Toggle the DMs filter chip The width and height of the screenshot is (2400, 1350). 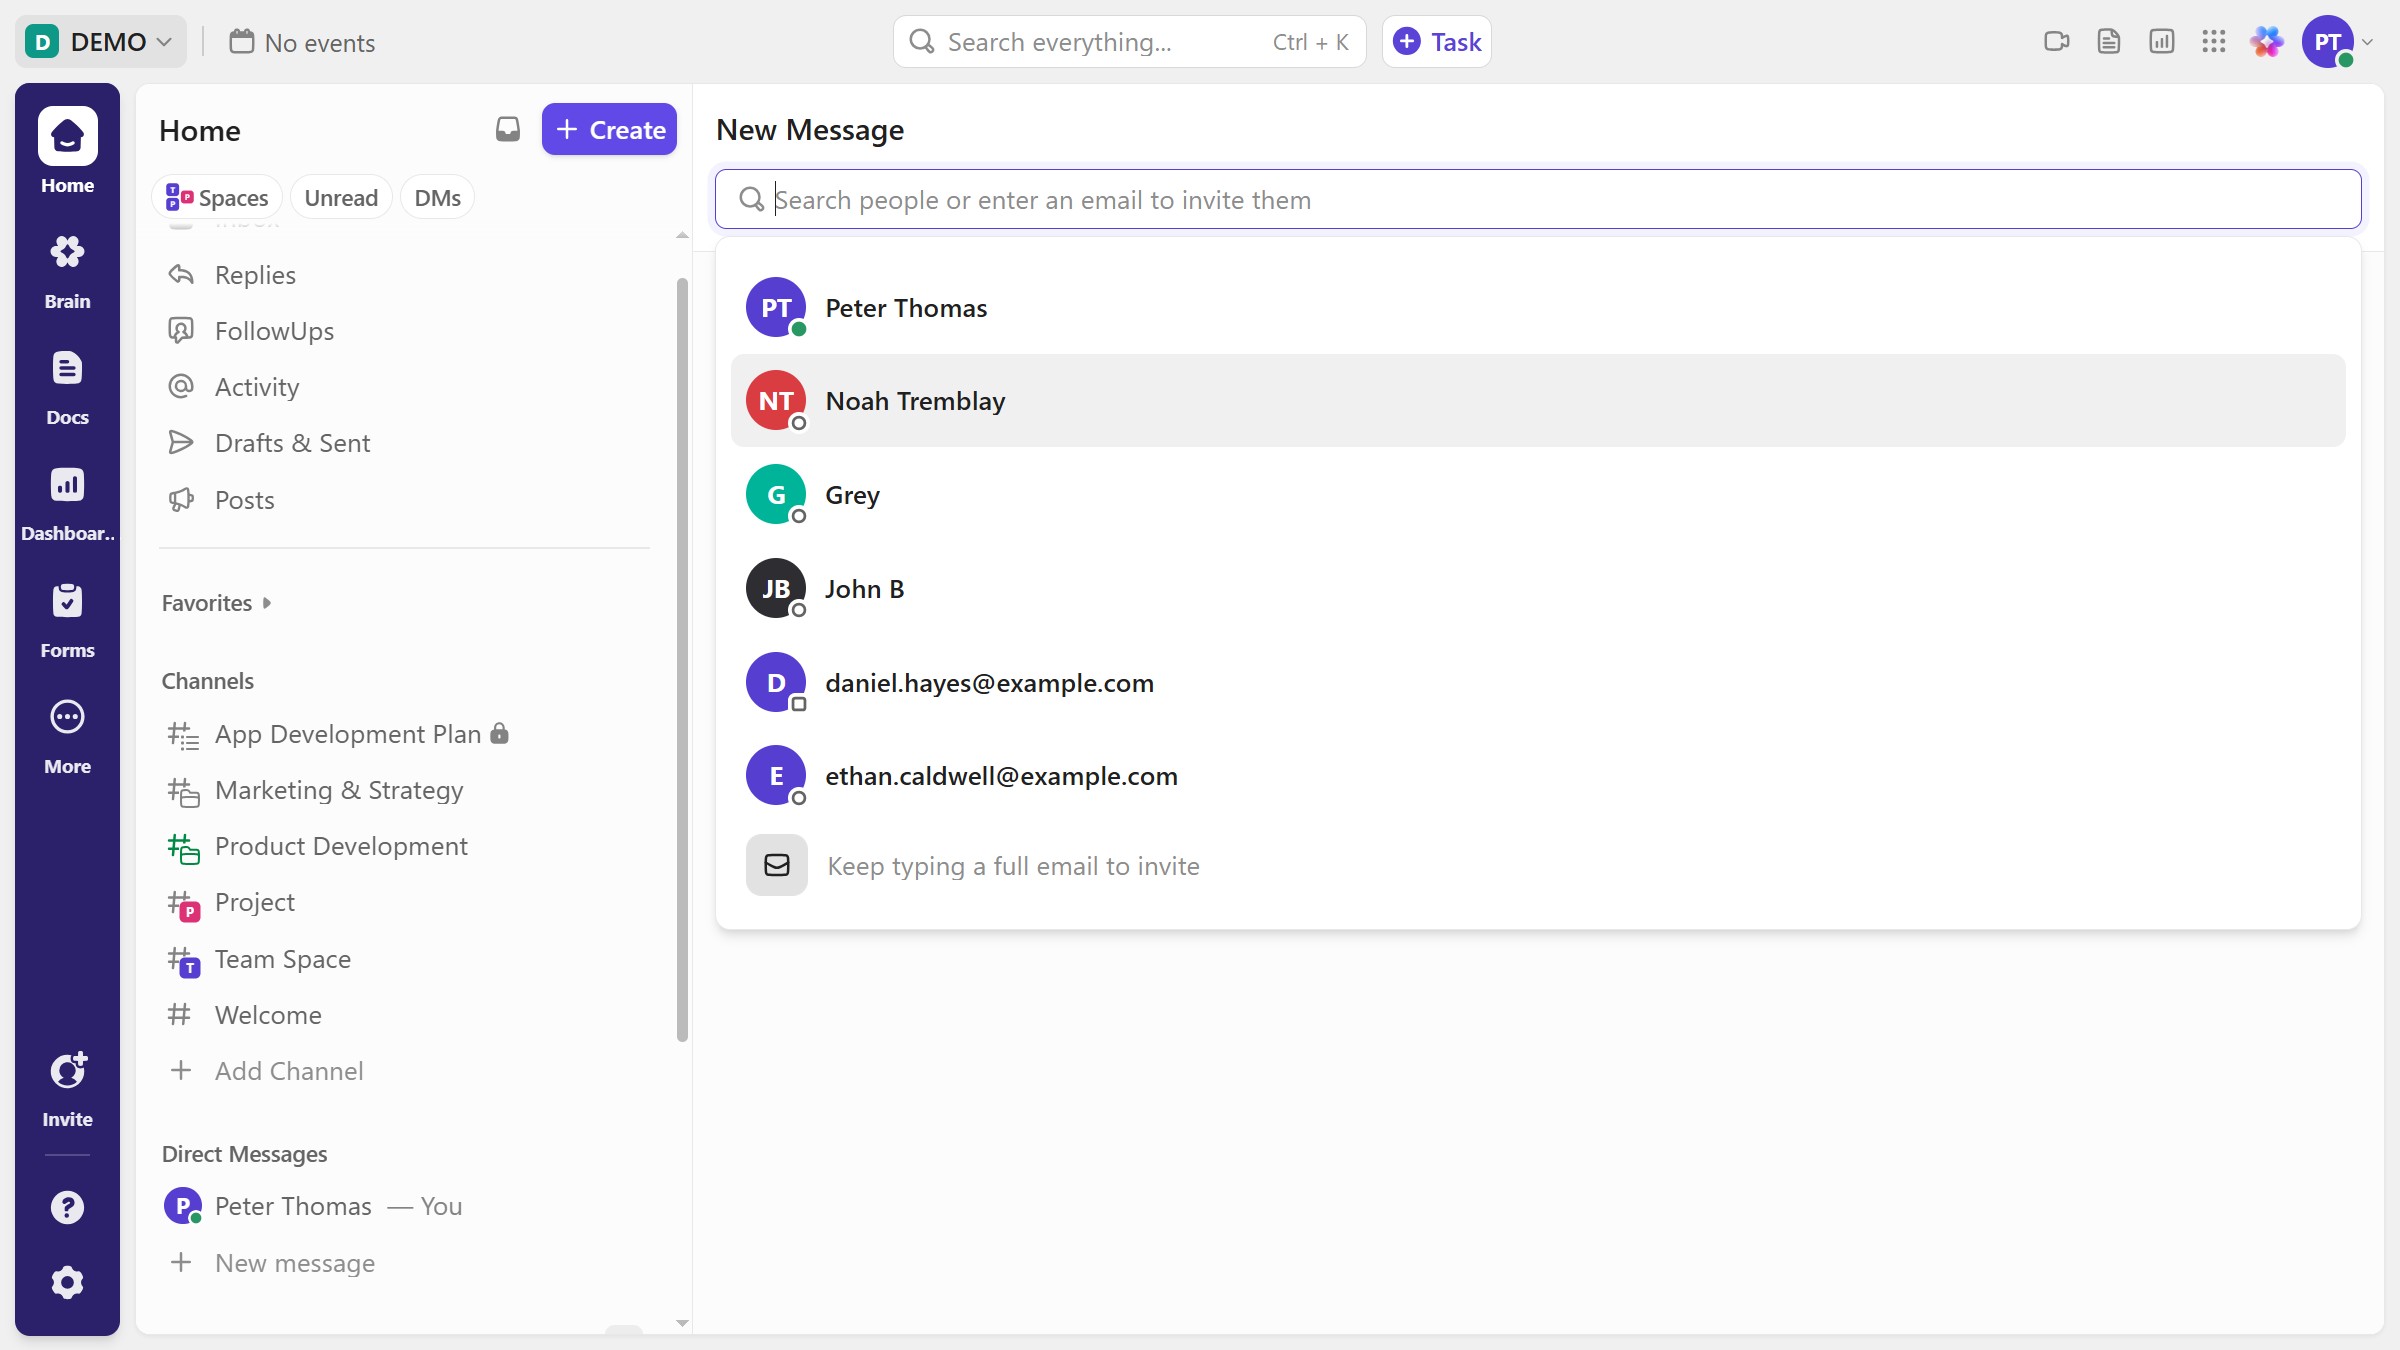pos(437,198)
